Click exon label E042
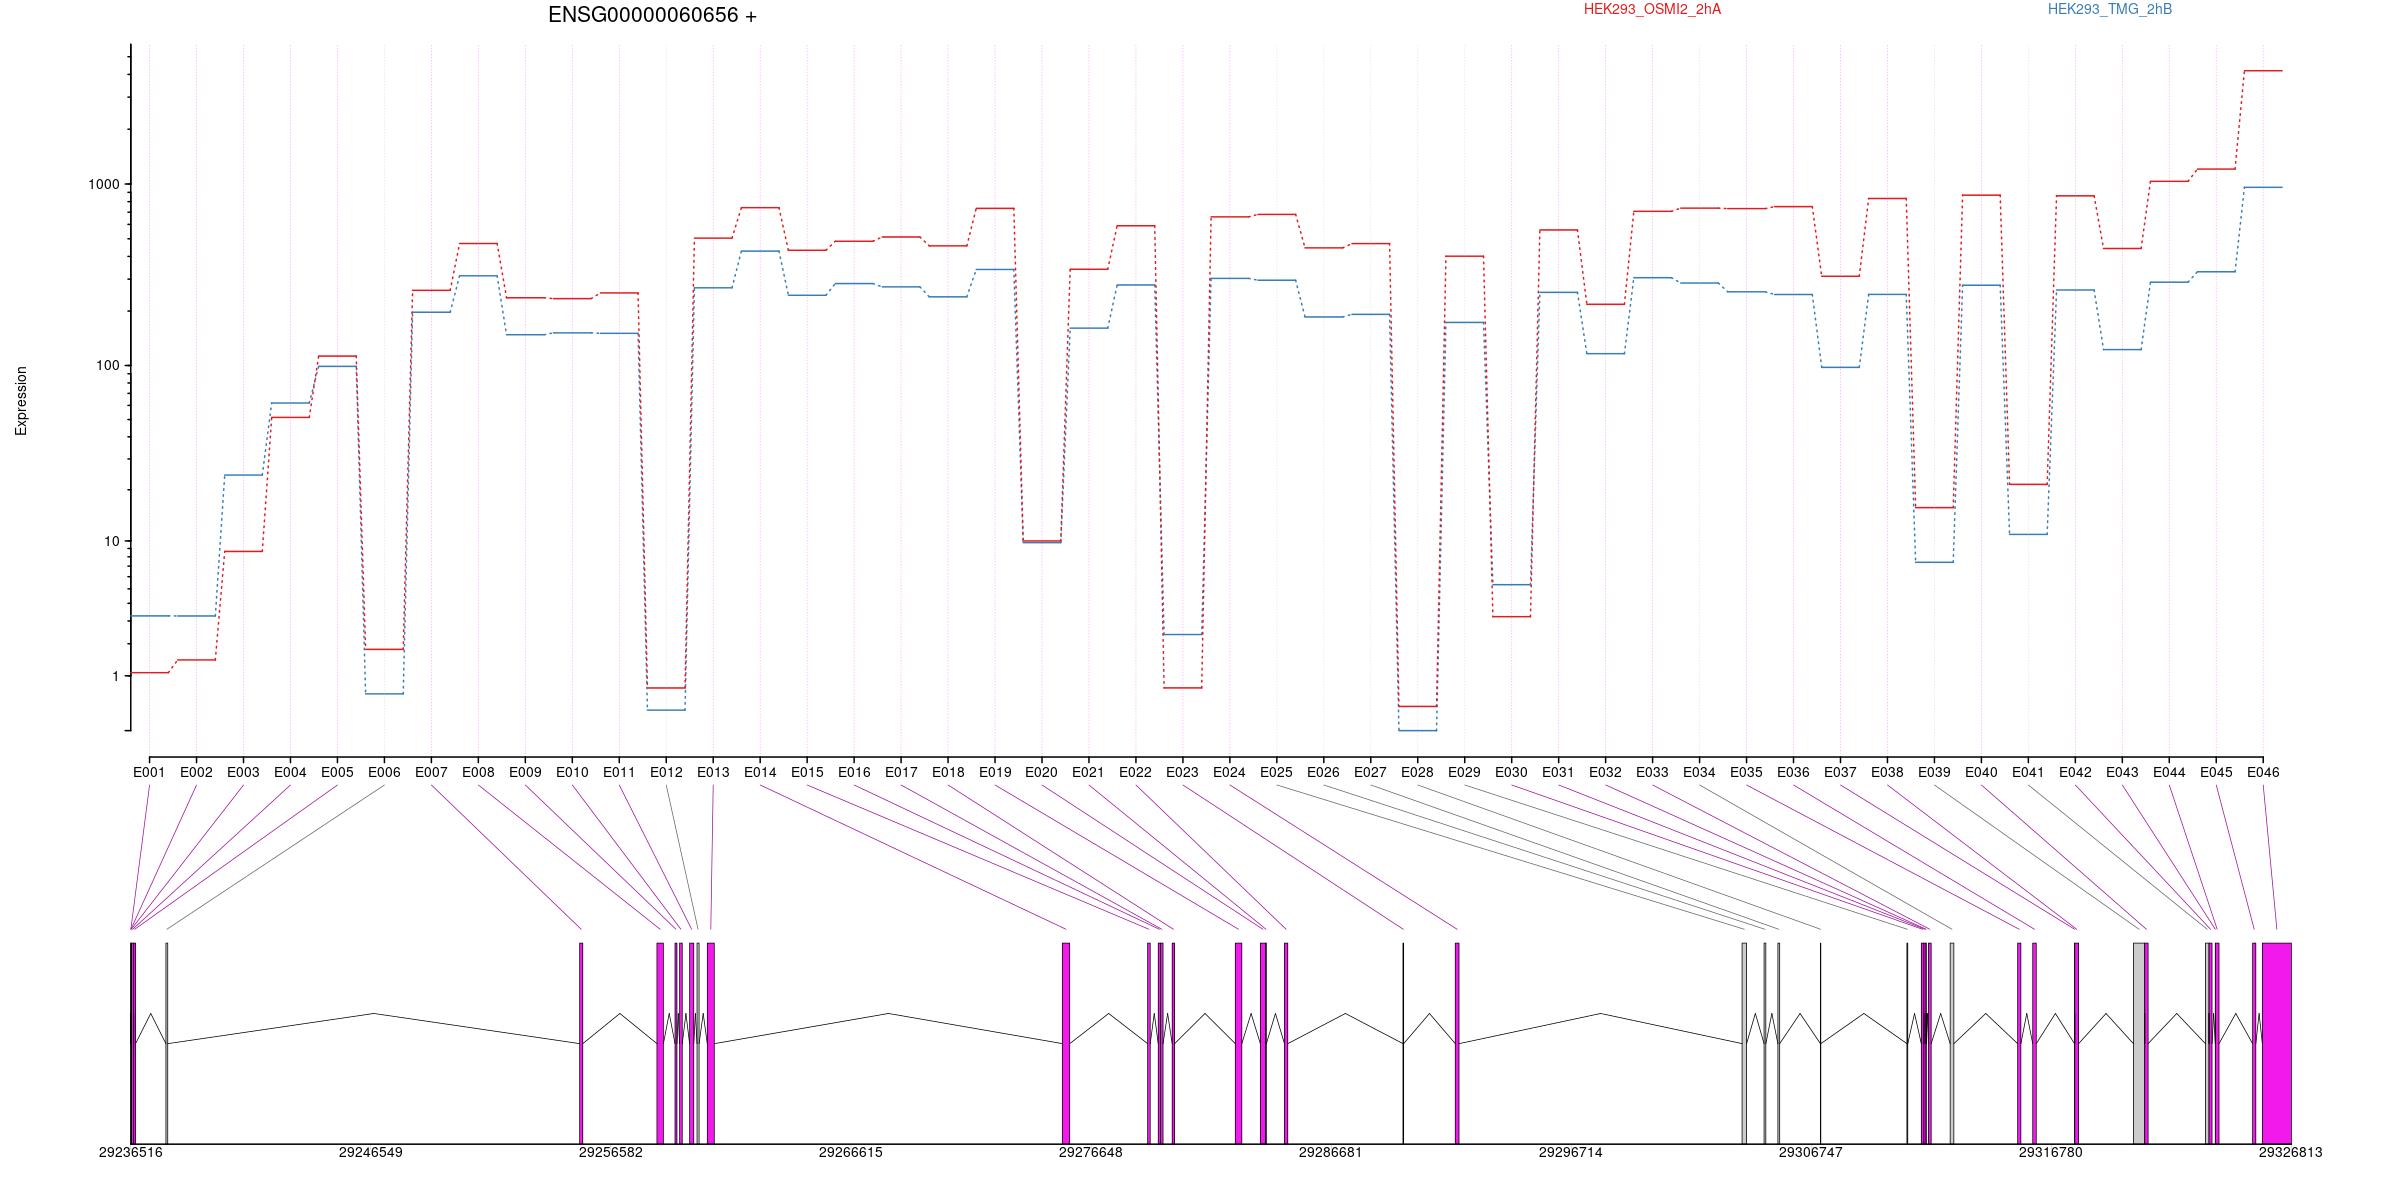Image resolution: width=2400 pixels, height=1200 pixels. tap(2075, 772)
